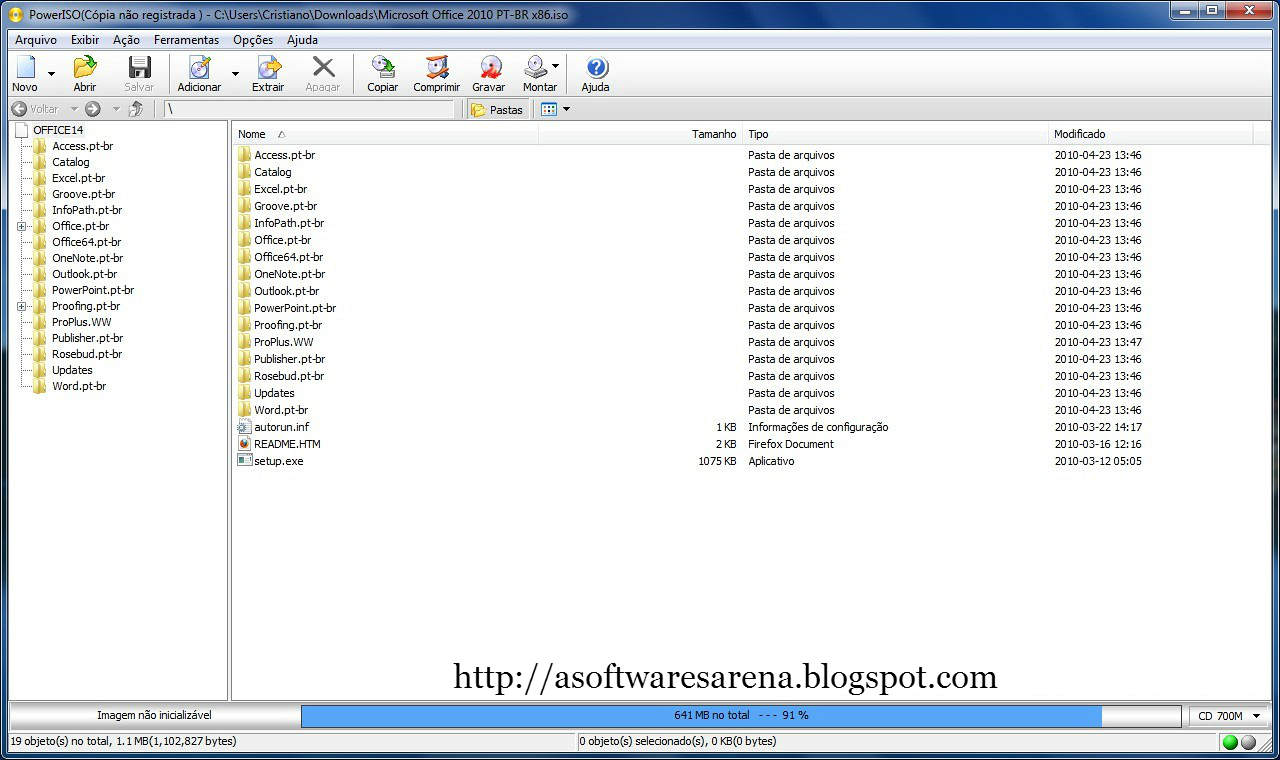Click the Comprimir compress icon
Viewport: 1280px width, 760px height.
point(437,67)
